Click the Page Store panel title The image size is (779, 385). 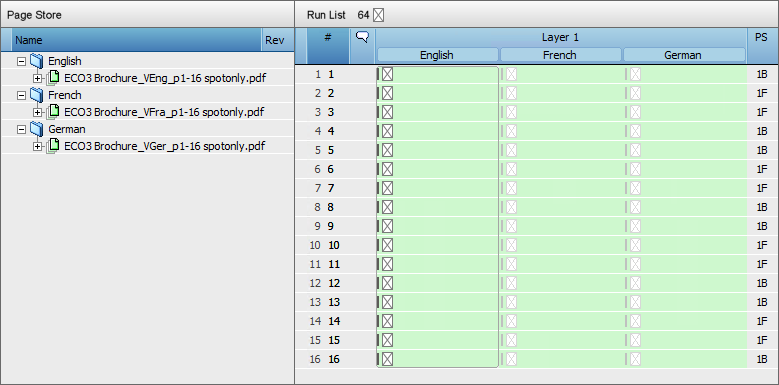(34, 15)
